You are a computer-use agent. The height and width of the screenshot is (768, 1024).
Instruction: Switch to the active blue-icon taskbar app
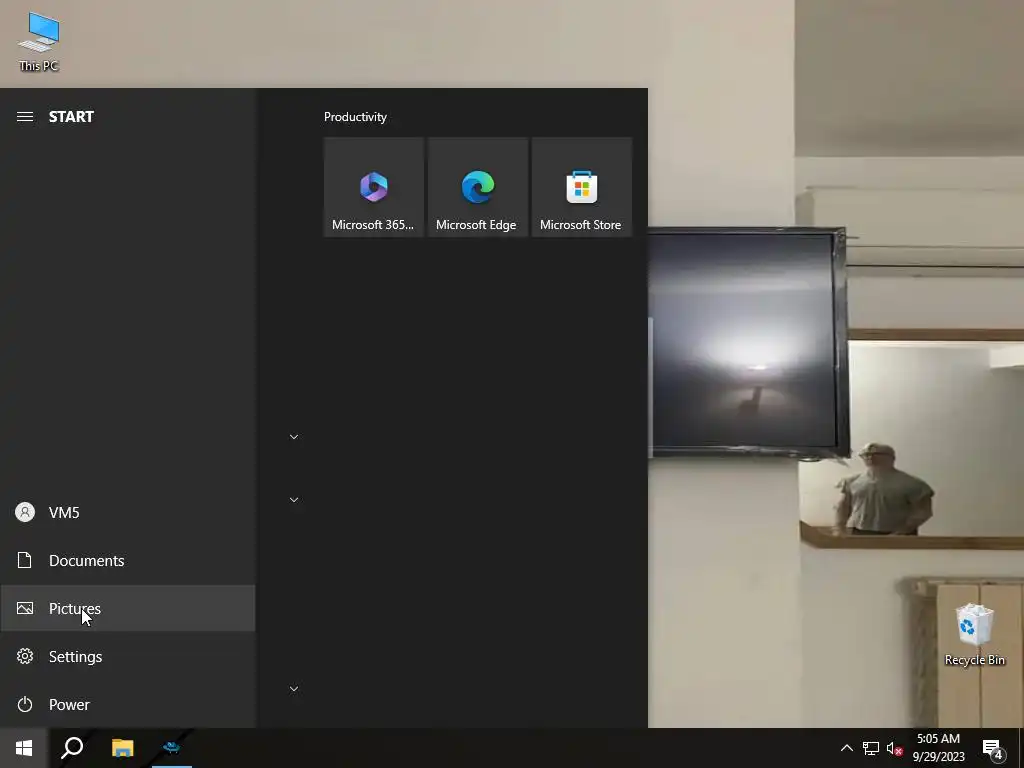[172, 748]
